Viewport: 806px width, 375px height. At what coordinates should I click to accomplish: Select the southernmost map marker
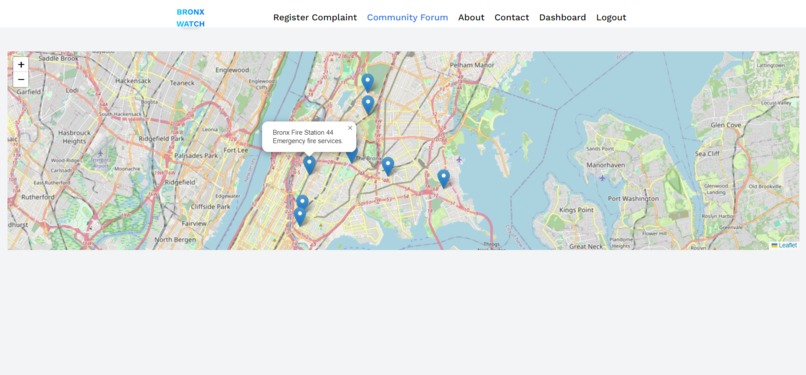click(300, 216)
